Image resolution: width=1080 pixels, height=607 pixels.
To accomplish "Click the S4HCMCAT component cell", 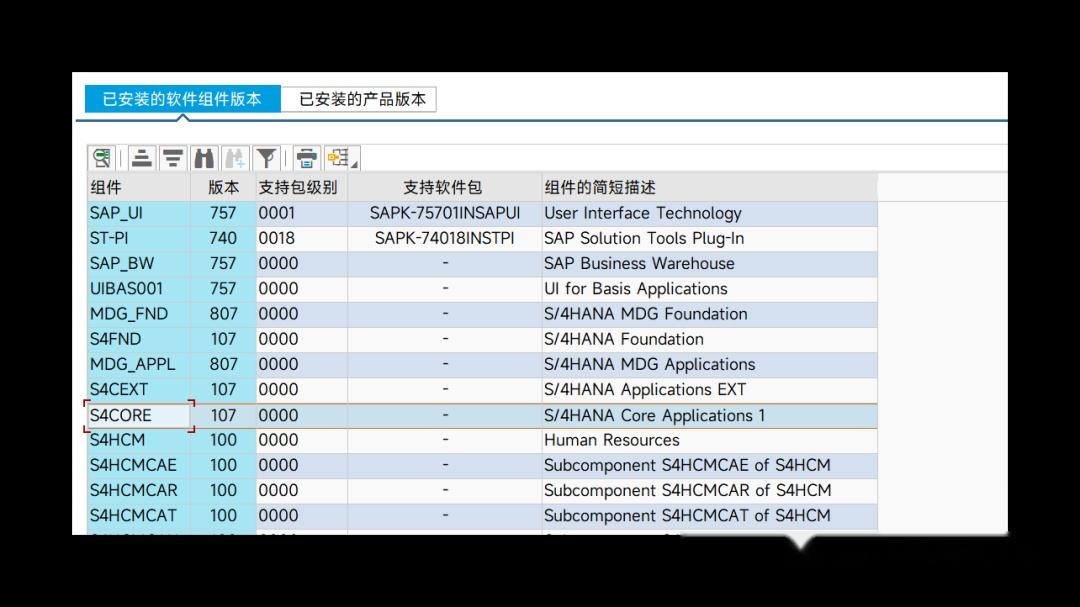I will point(138,515).
